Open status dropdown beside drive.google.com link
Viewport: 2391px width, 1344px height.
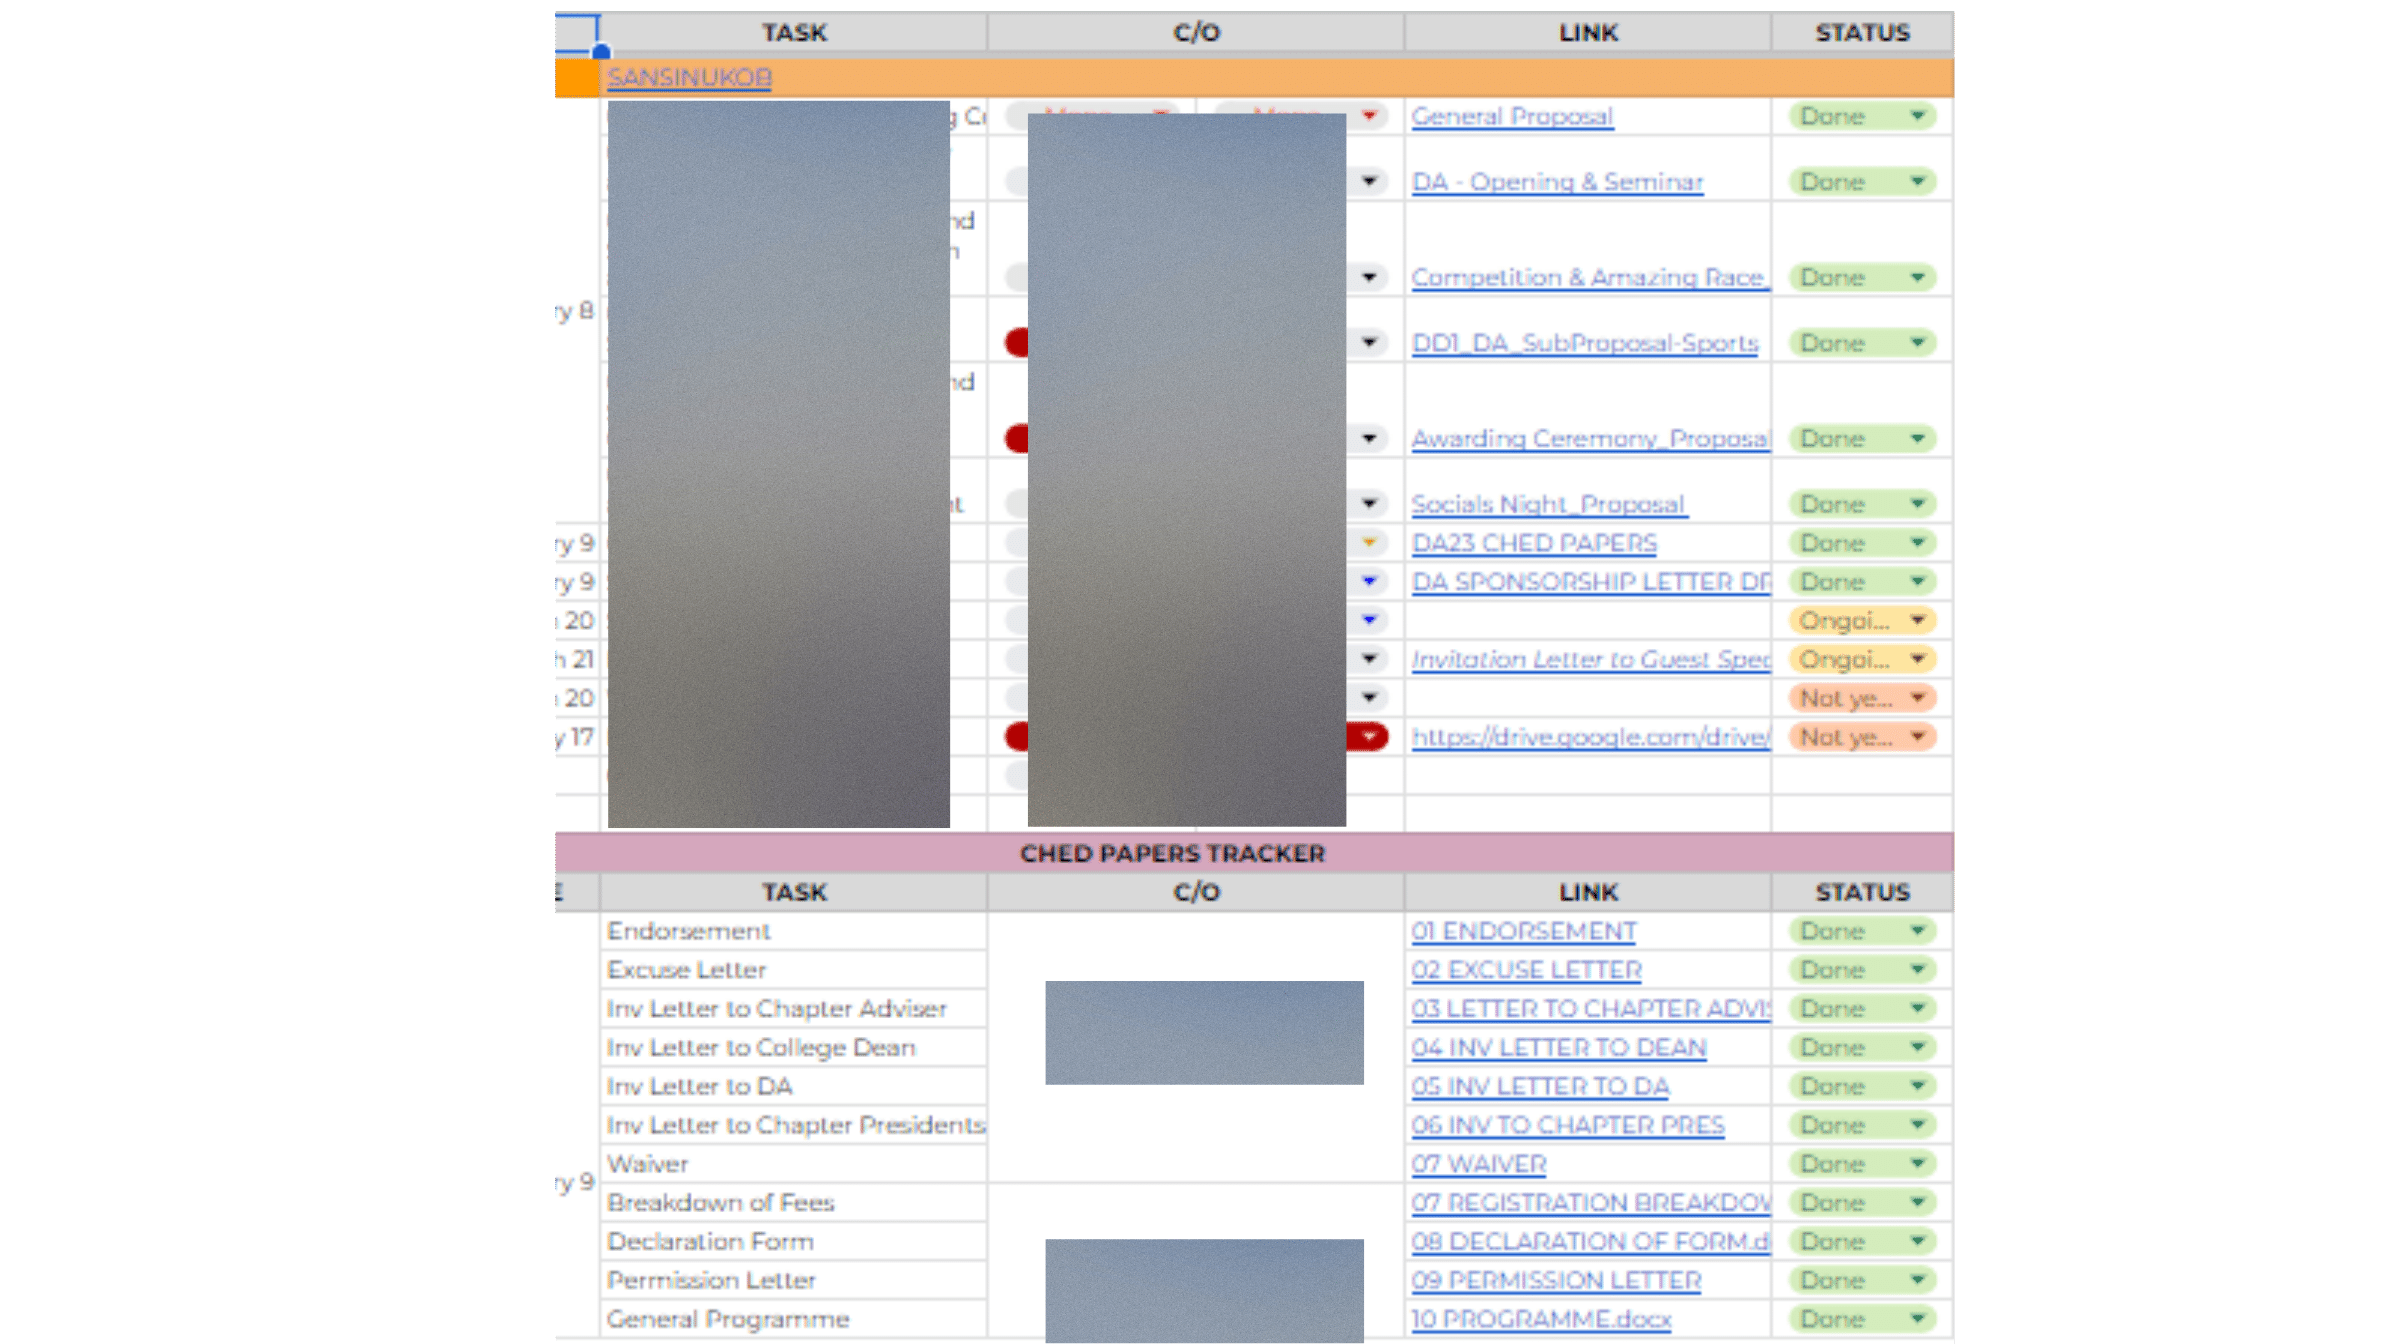[x=1917, y=737]
